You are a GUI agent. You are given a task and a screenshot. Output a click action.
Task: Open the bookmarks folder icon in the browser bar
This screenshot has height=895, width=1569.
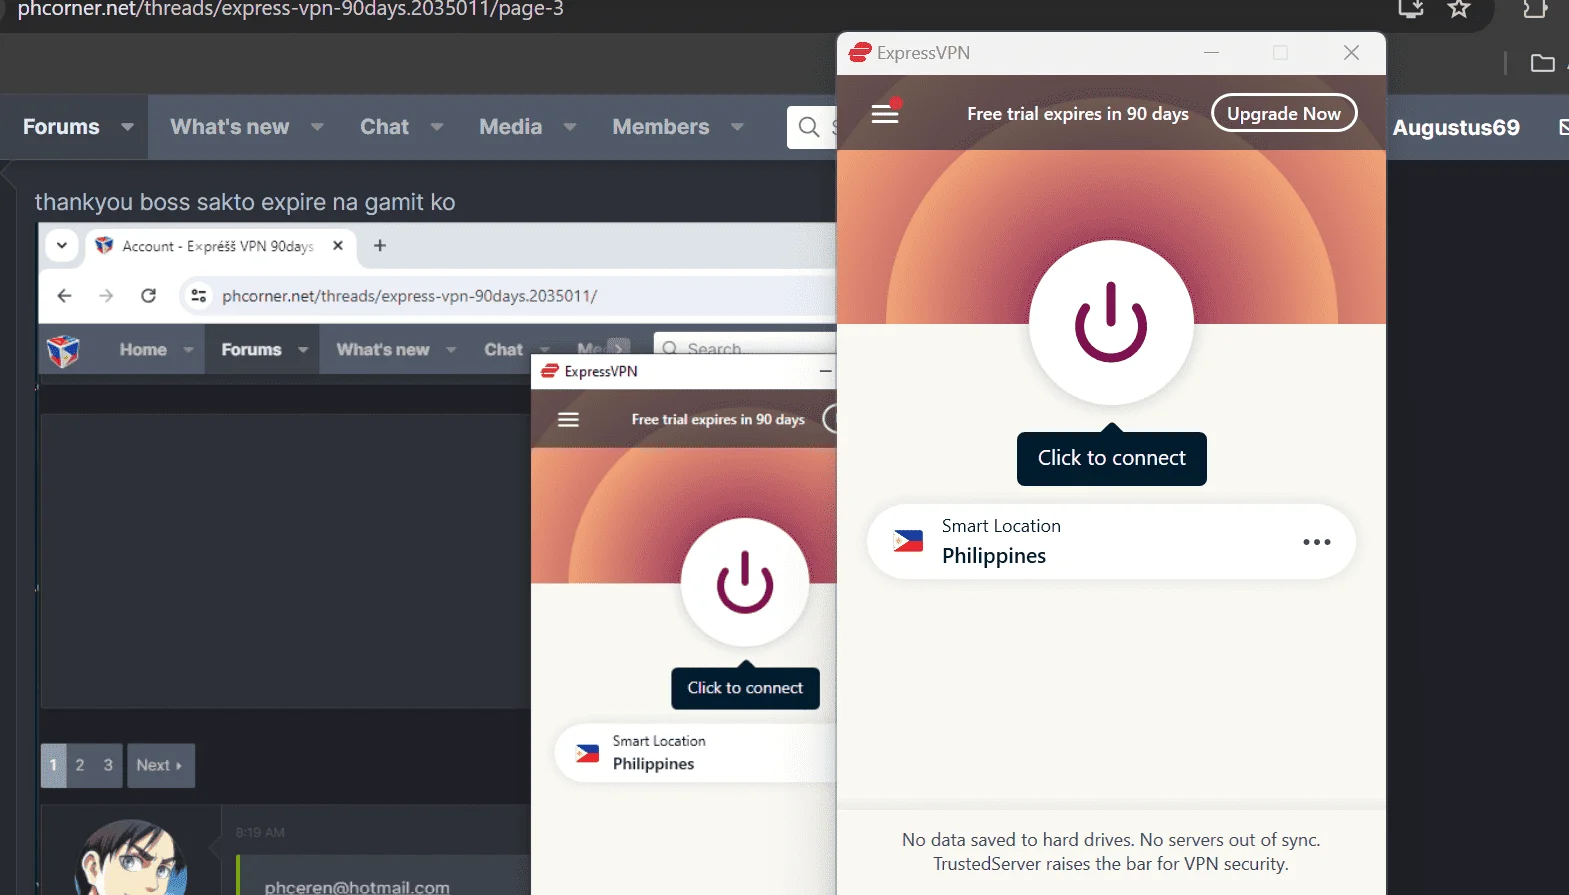tap(1543, 64)
